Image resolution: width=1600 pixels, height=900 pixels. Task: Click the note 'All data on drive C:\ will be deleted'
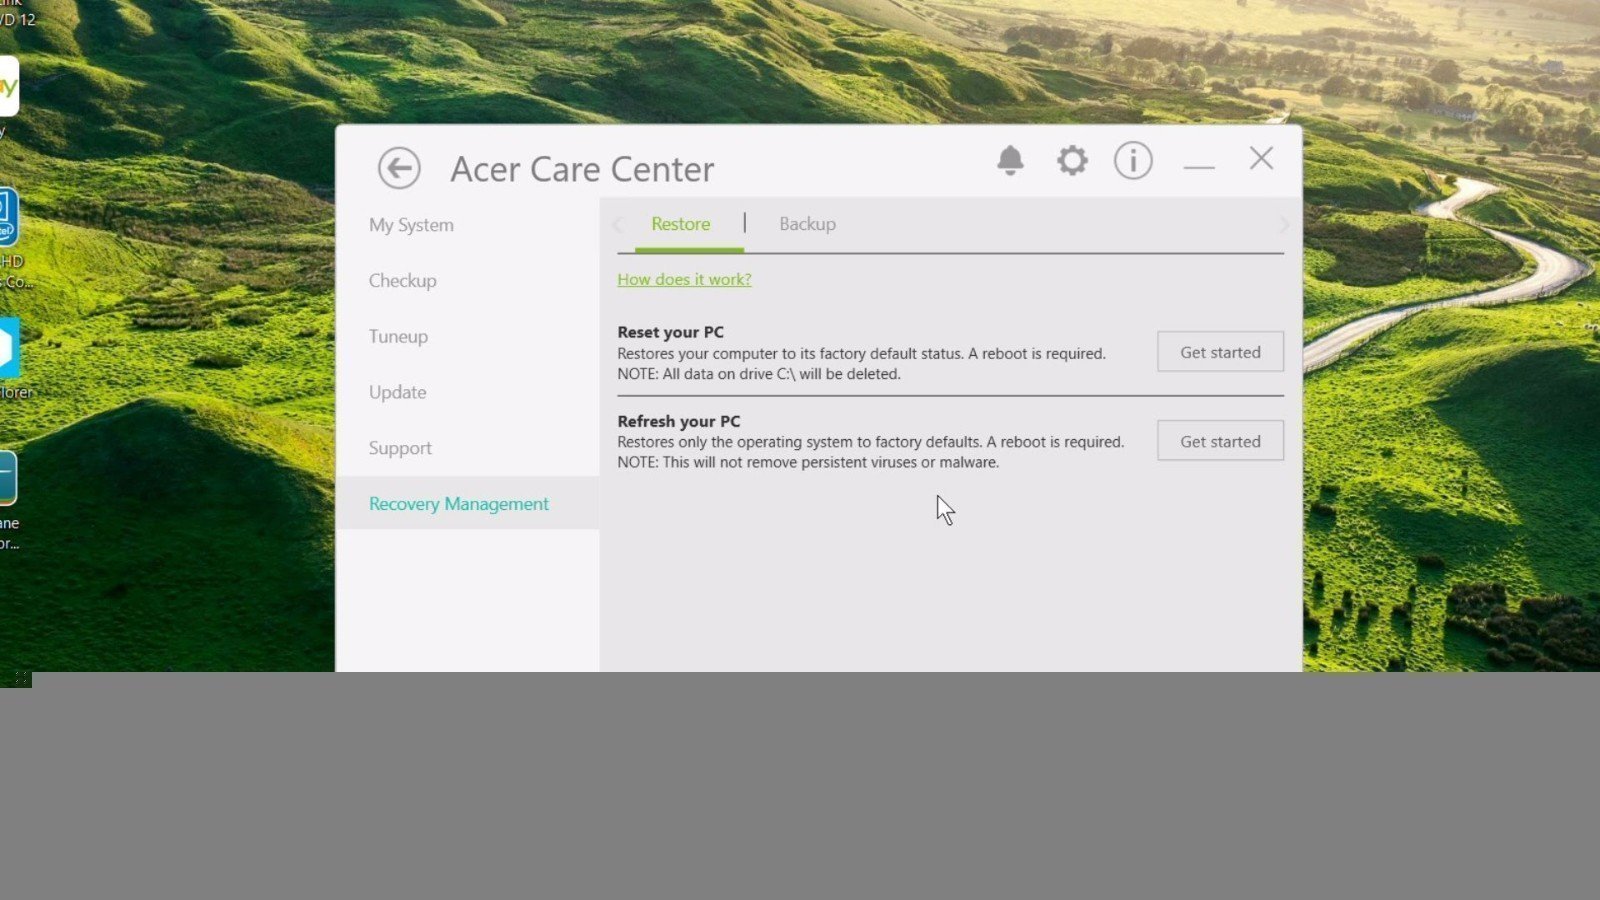click(x=759, y=374)
